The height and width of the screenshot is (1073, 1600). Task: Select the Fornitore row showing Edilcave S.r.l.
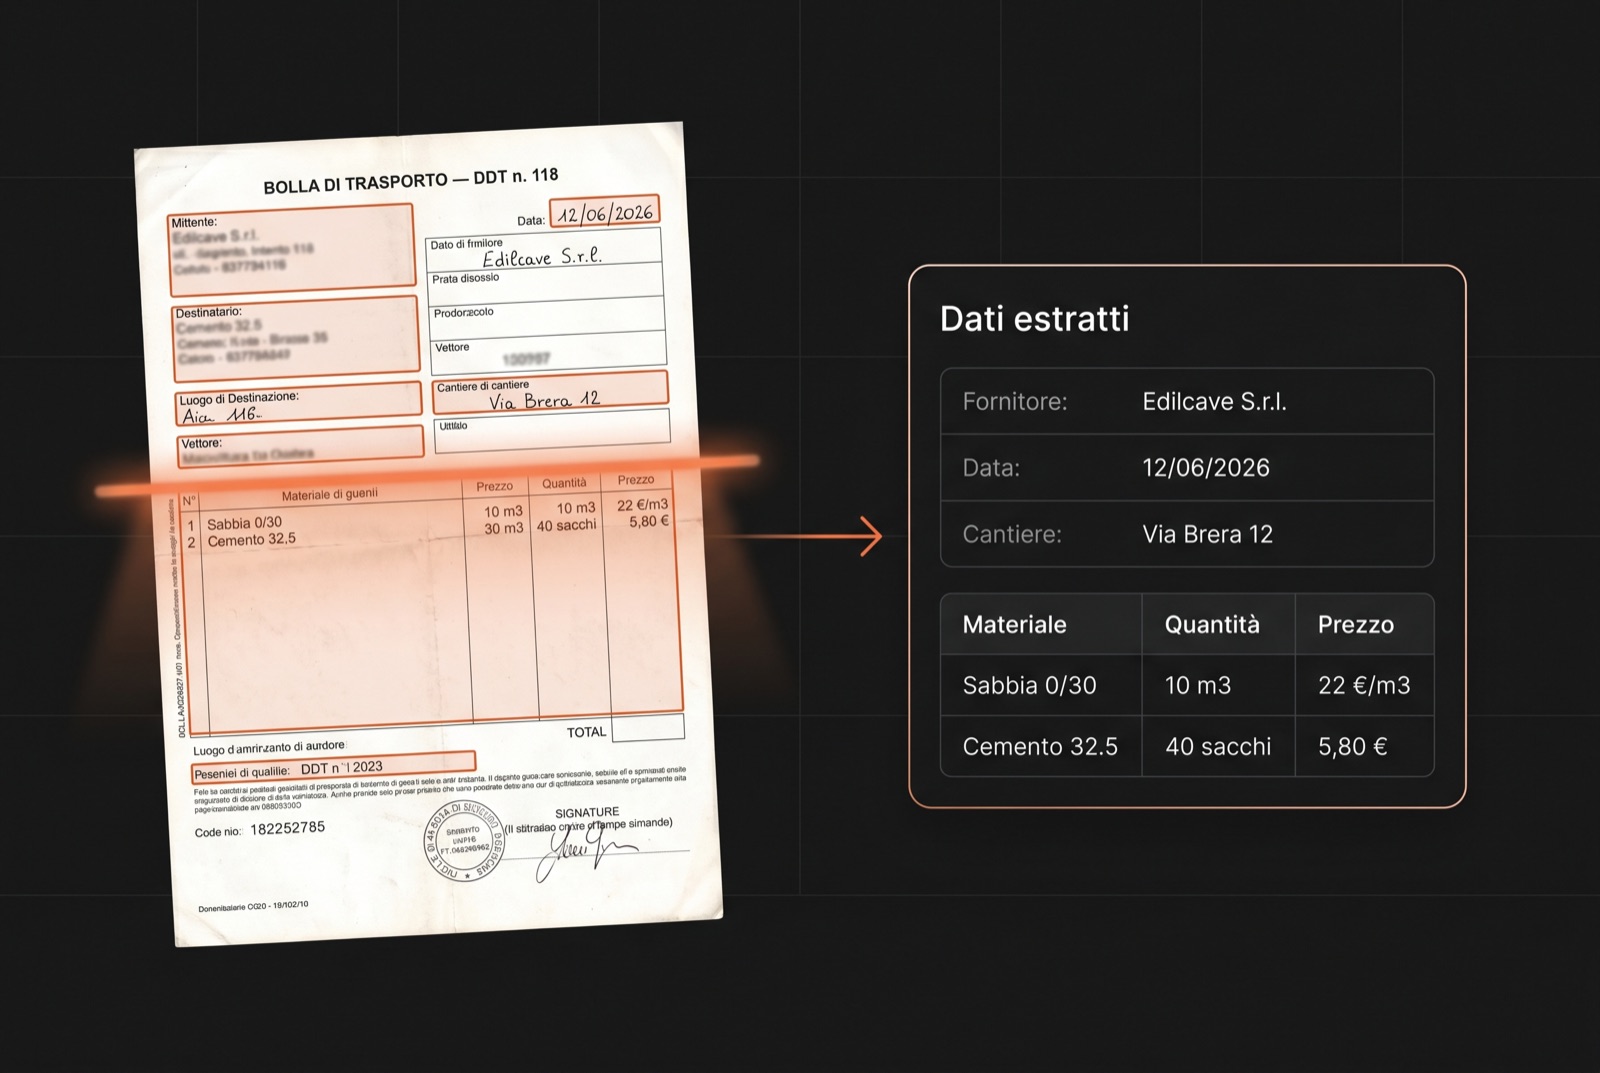coord(1187,402)
